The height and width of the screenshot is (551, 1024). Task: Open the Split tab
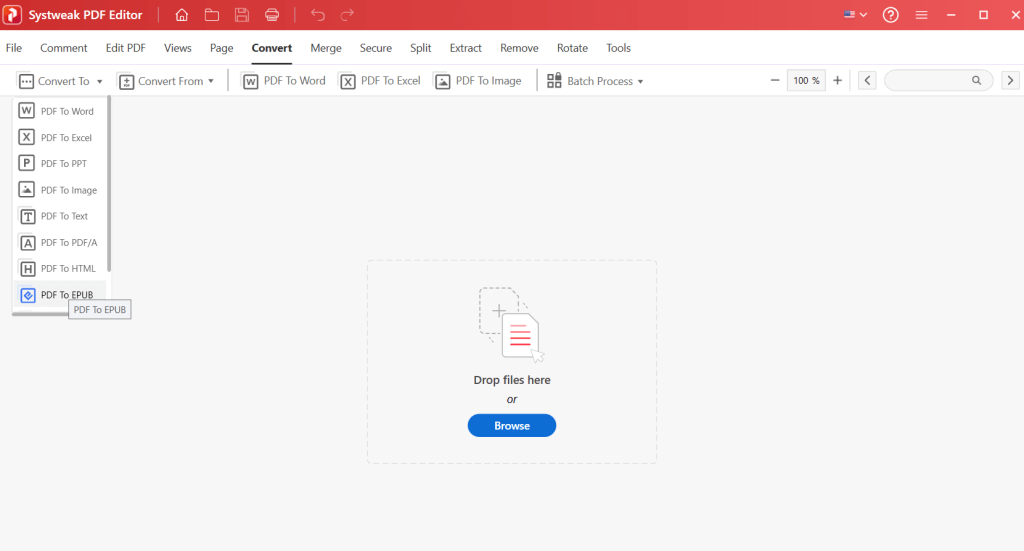point(421,48)
